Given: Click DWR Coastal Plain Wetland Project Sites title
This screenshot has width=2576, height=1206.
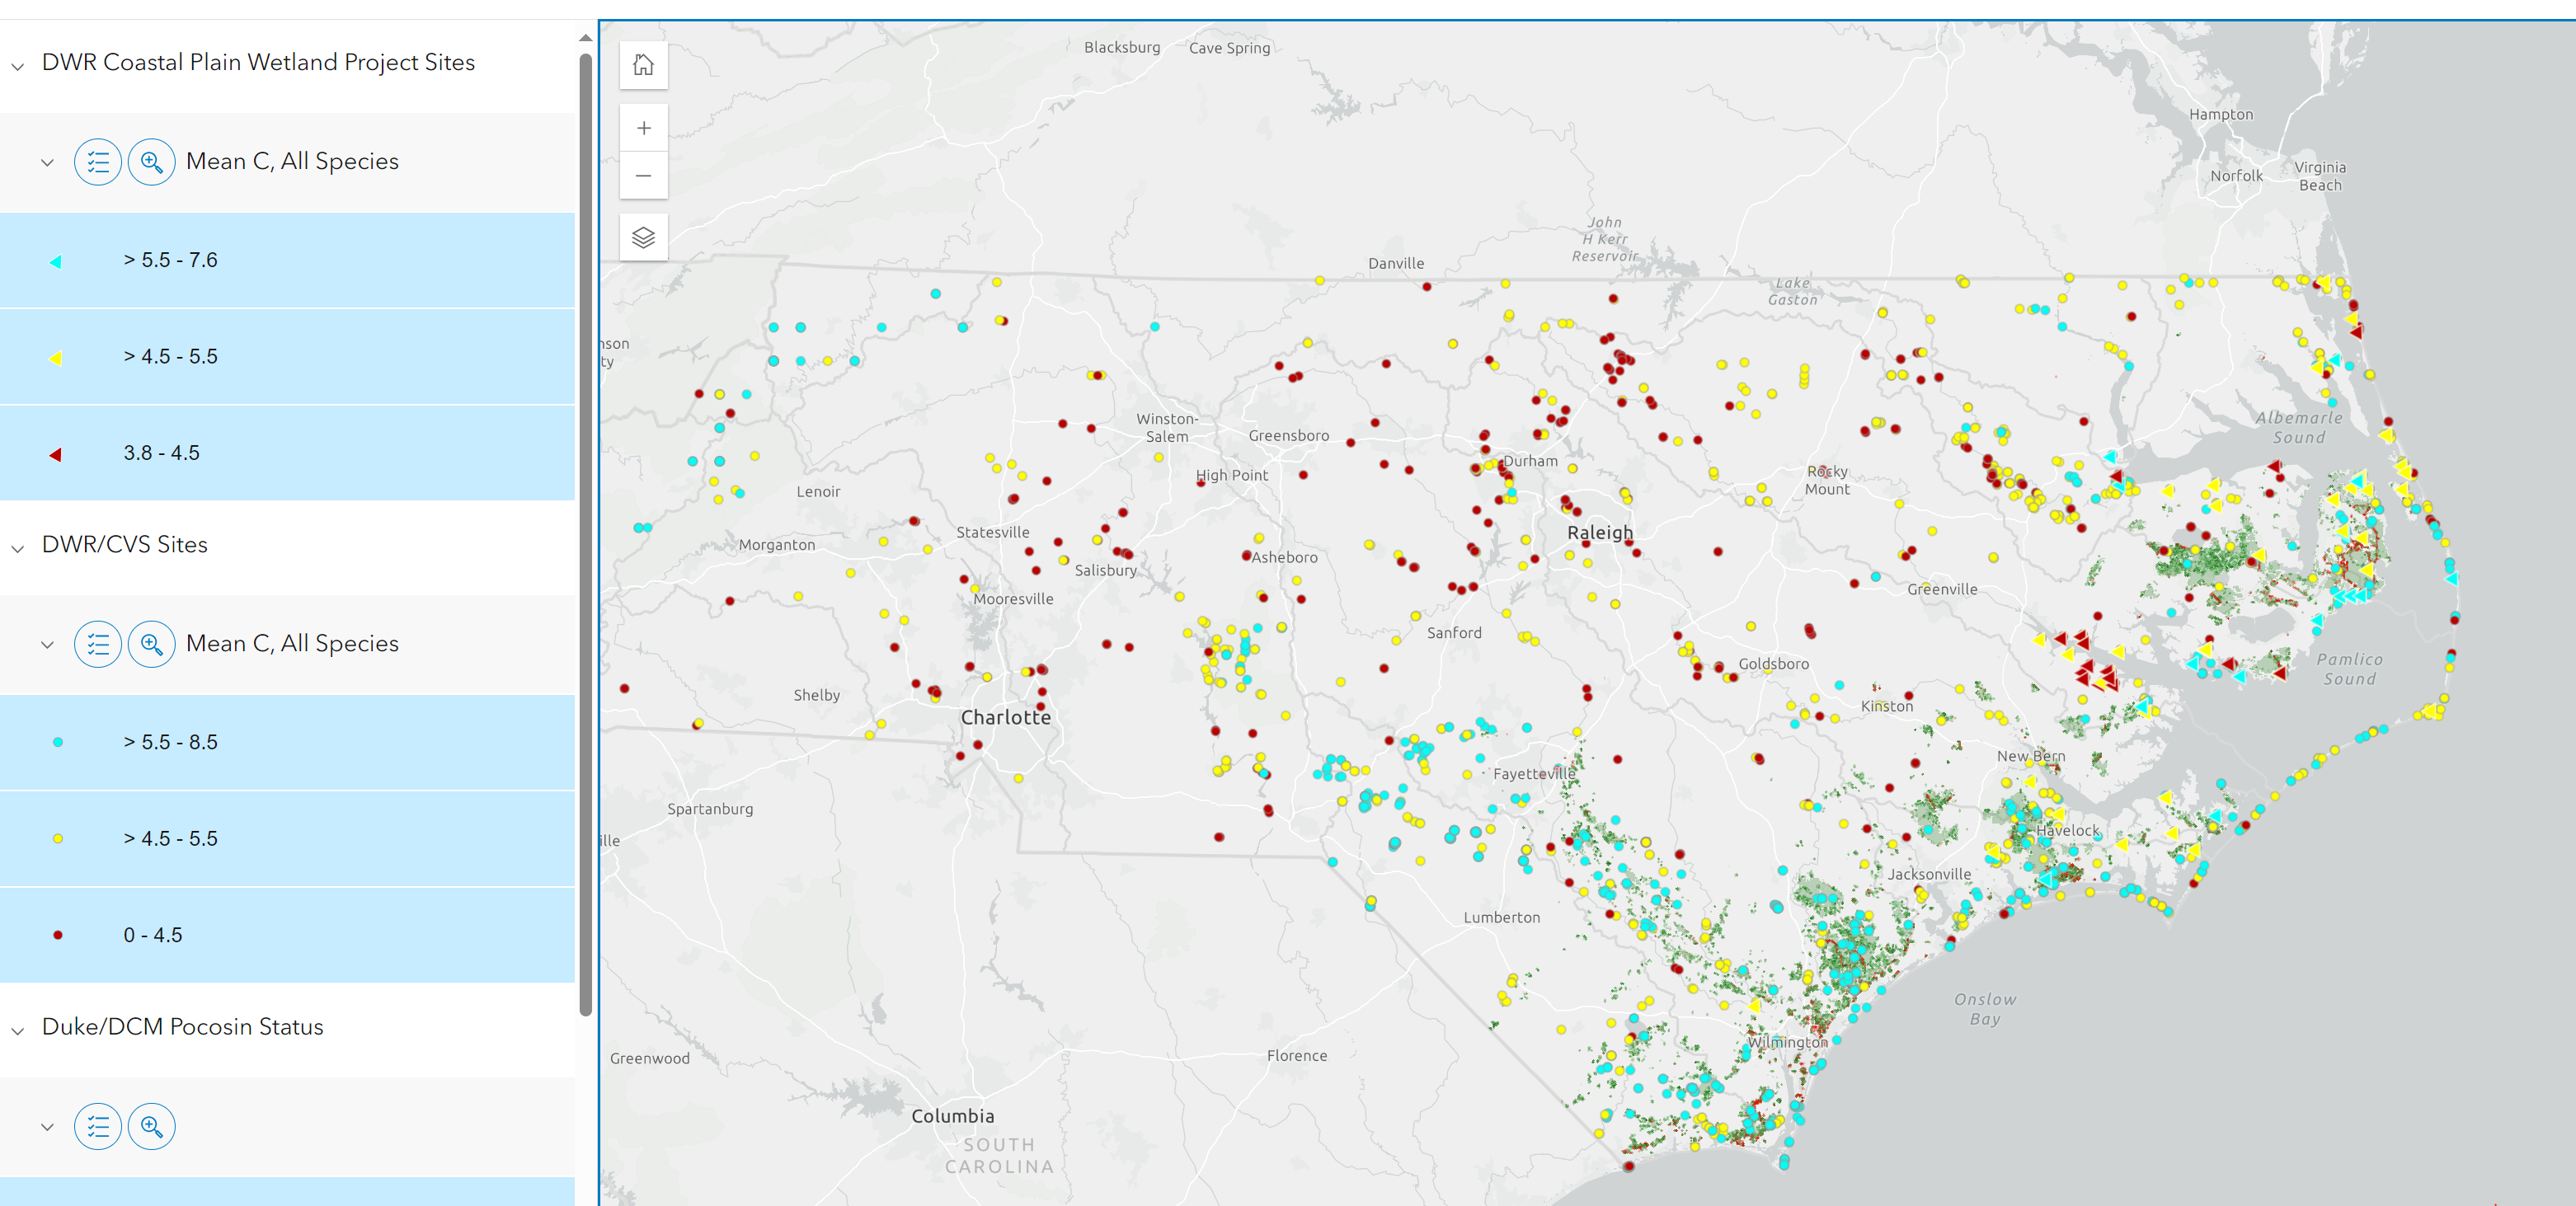Looking at the screenshot, I should pos(258,62).
